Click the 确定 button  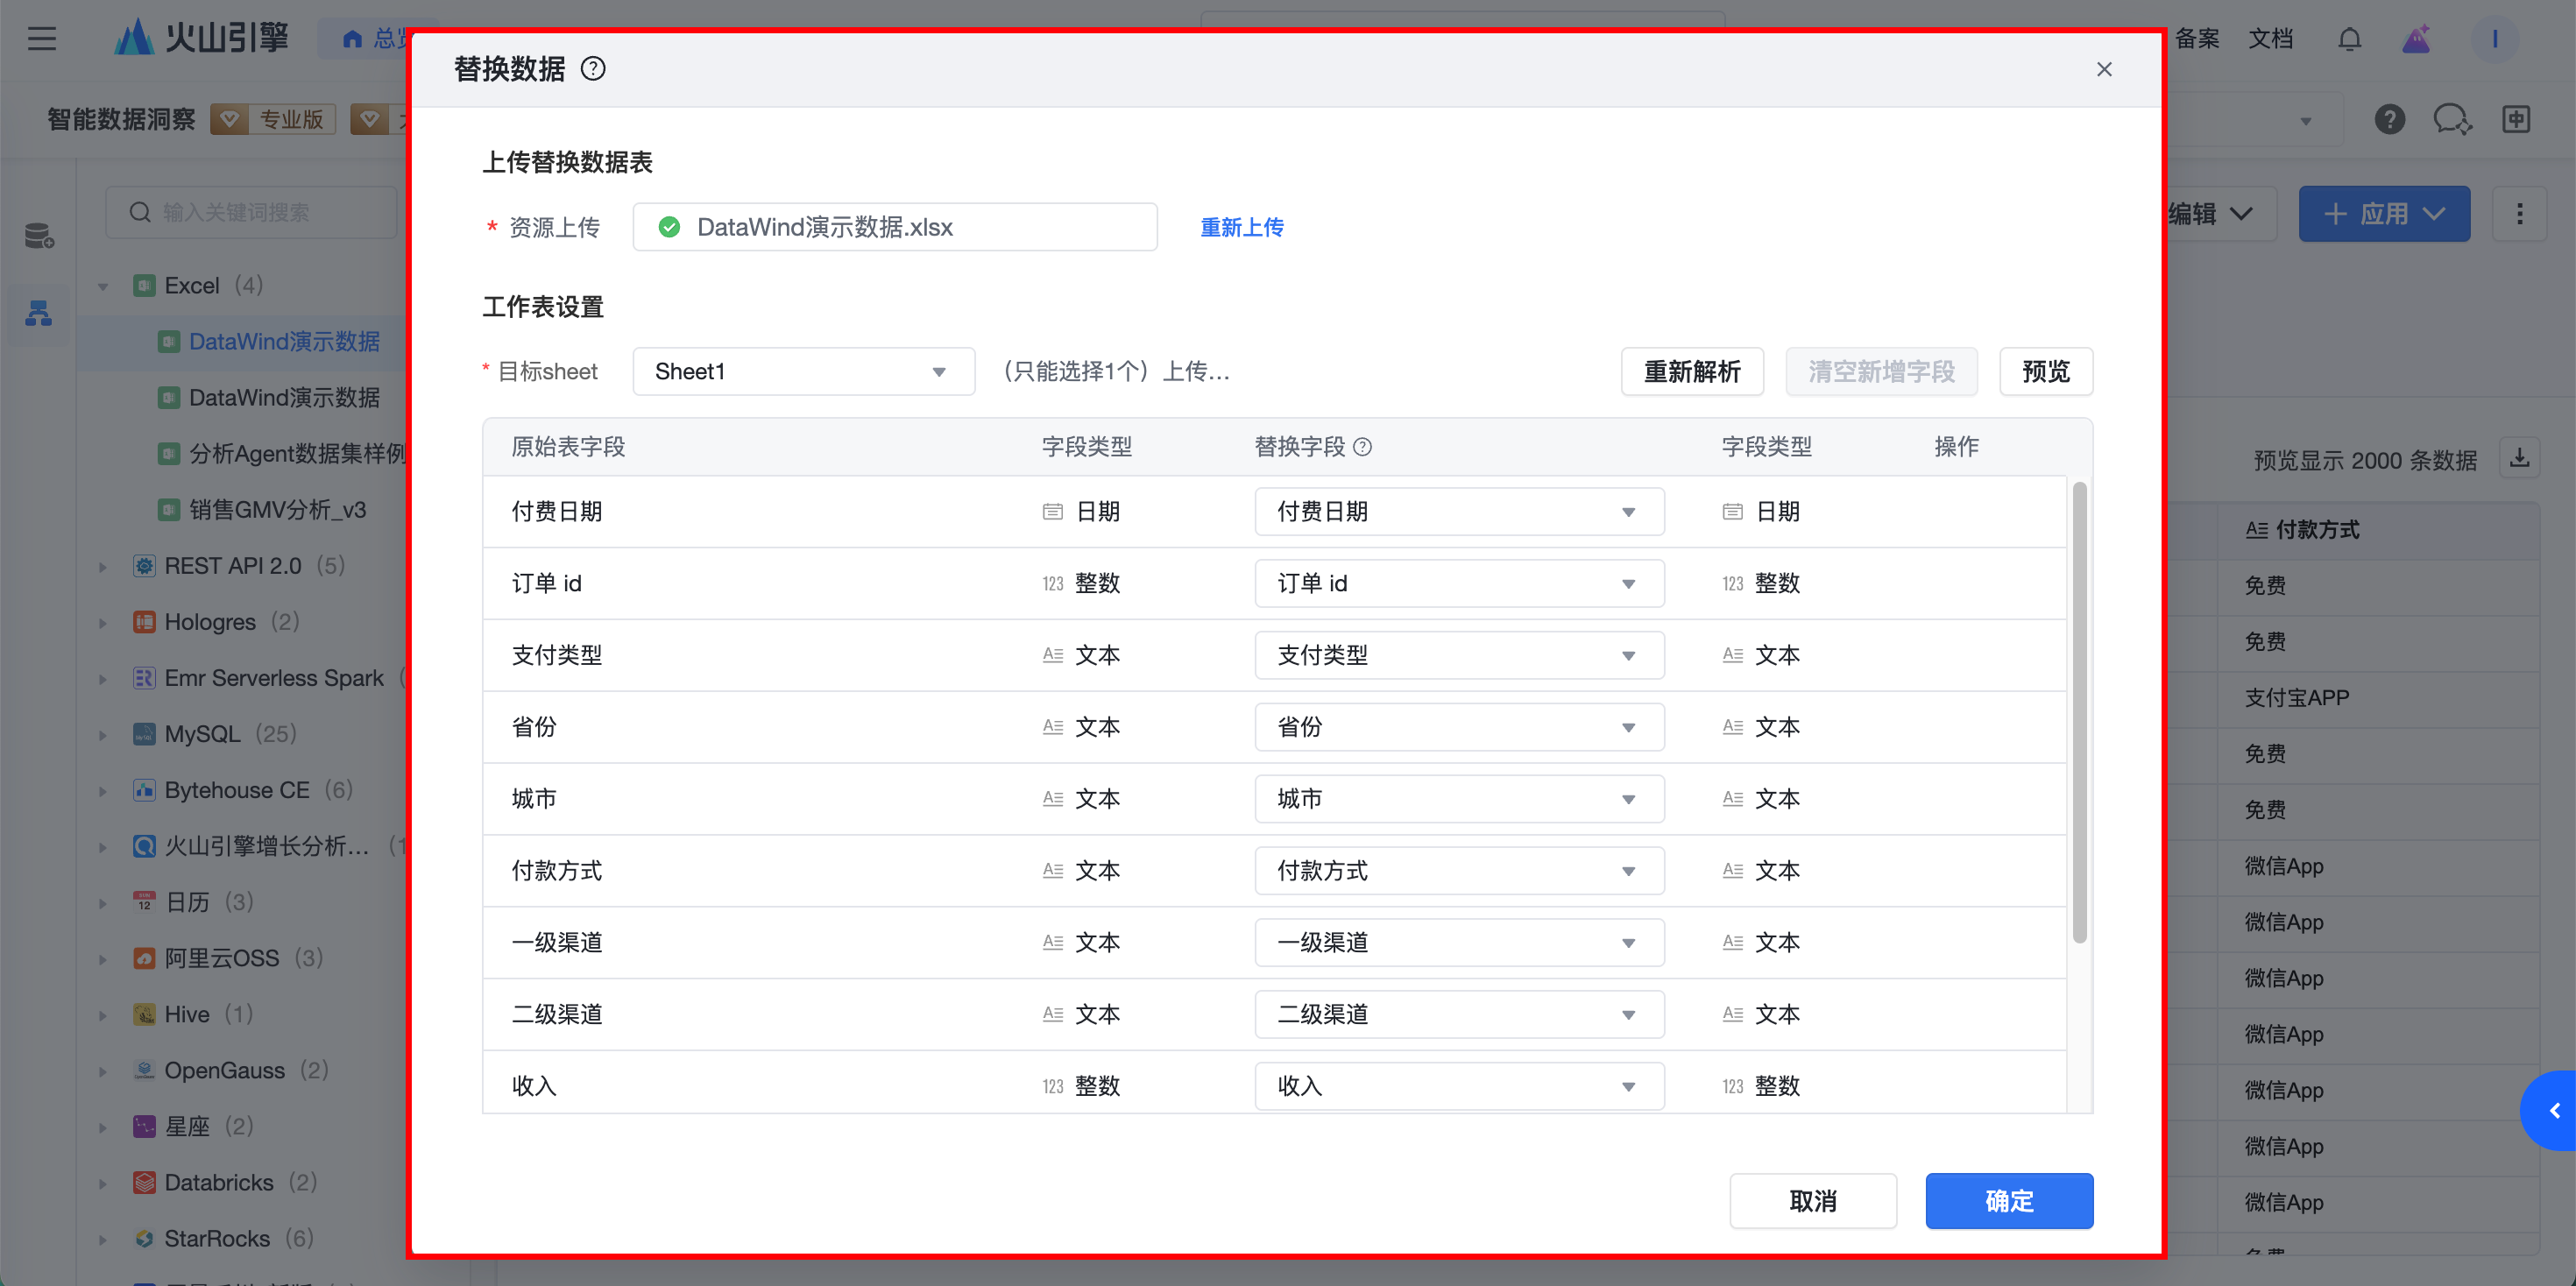2008,1201
